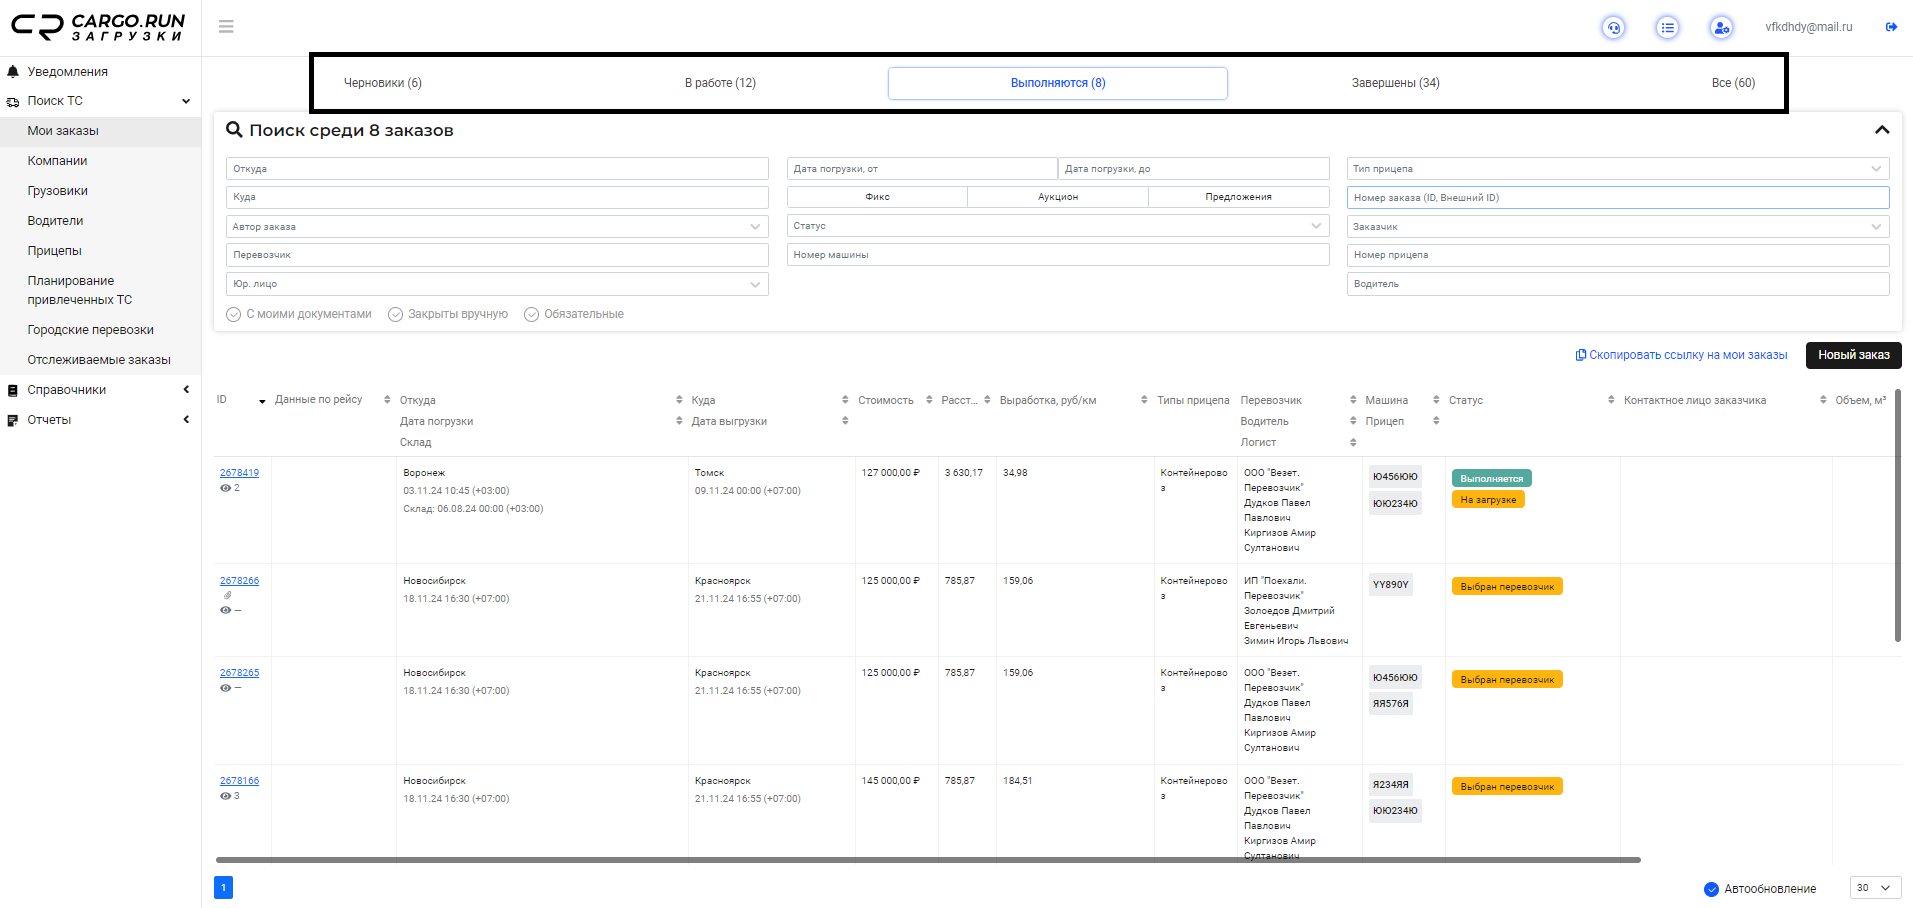Click the magnifier icon in search panel title
This screenshot has height=908, width=1913.
point(234,130)
